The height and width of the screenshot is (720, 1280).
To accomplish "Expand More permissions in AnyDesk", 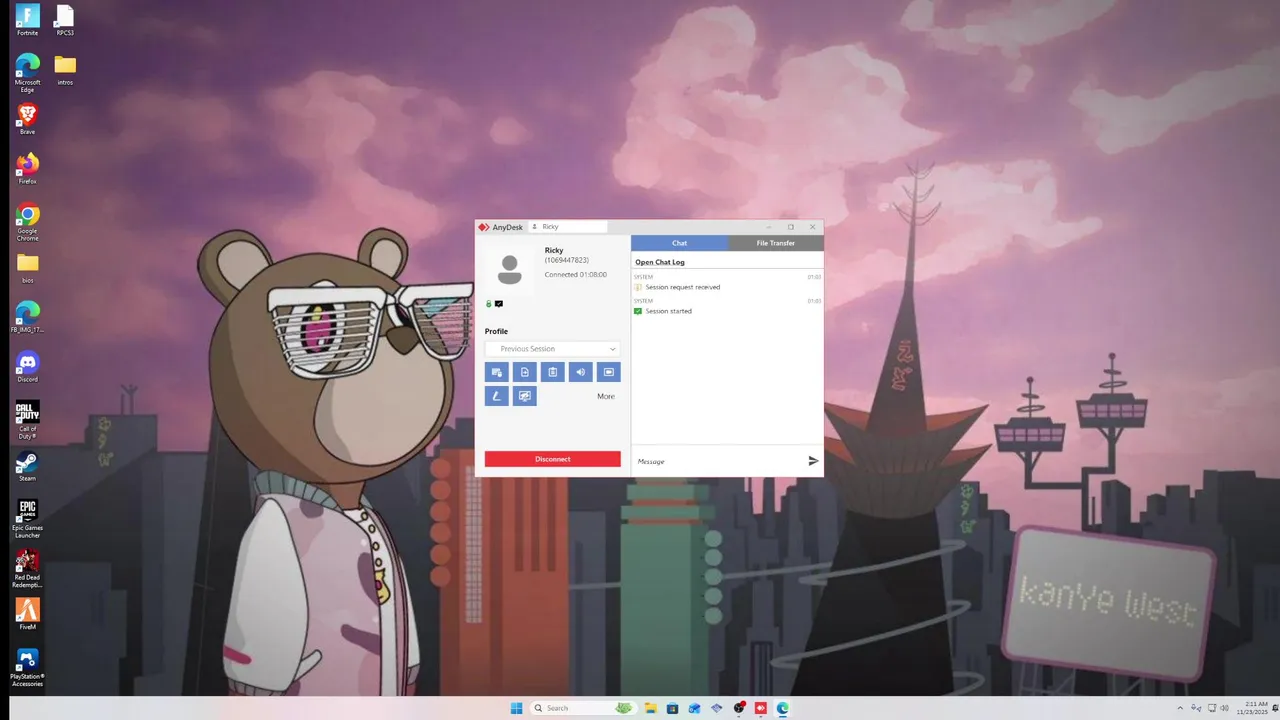I will pos(606,396).
